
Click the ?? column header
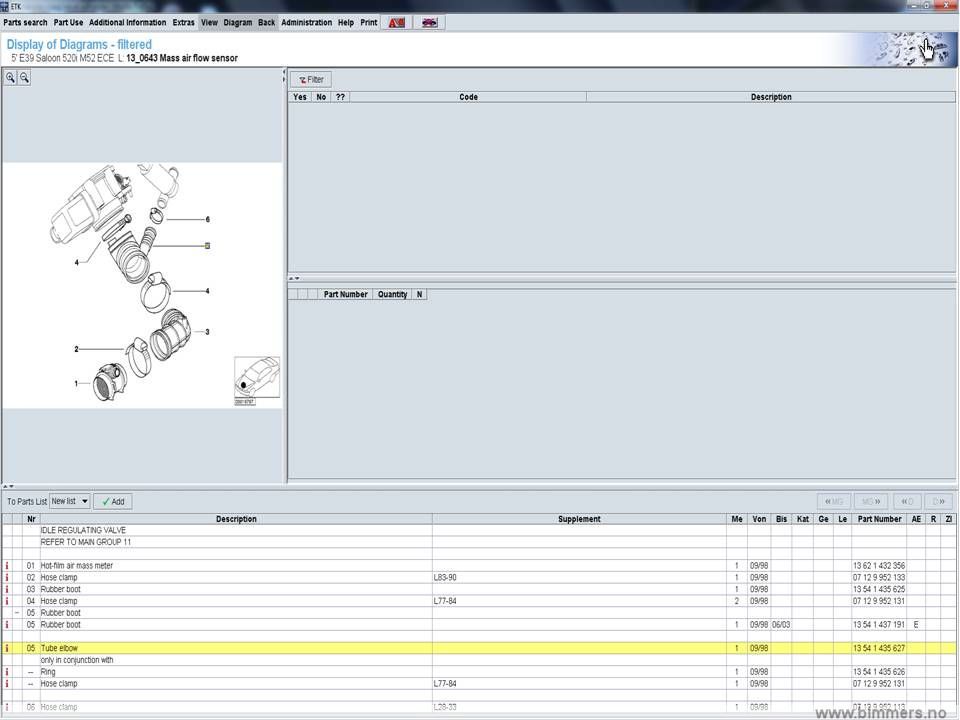[340, 97]
